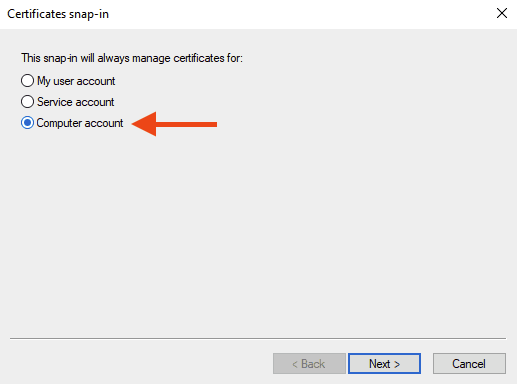
Task: Click the disabled < Back button
Action: coord(309,363)
